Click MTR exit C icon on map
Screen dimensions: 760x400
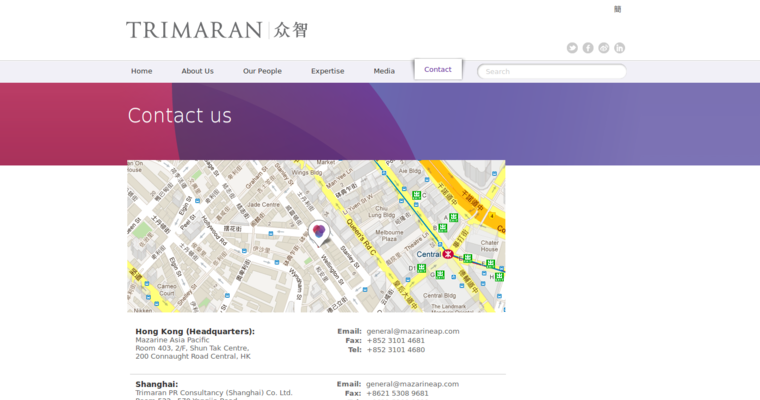[x=416, y=195]
